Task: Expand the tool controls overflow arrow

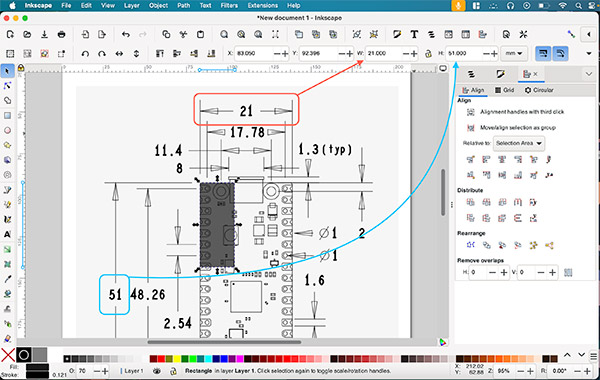Action: [589, 54]
